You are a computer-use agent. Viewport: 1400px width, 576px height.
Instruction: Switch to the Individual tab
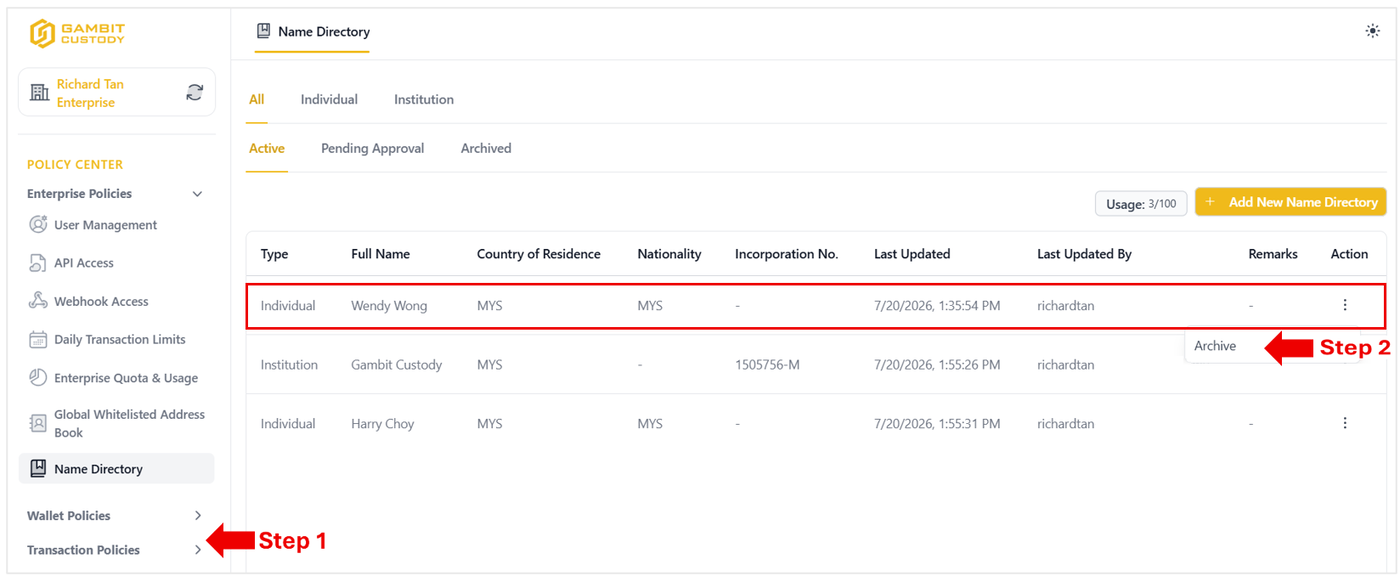click(x=329, y=99)
